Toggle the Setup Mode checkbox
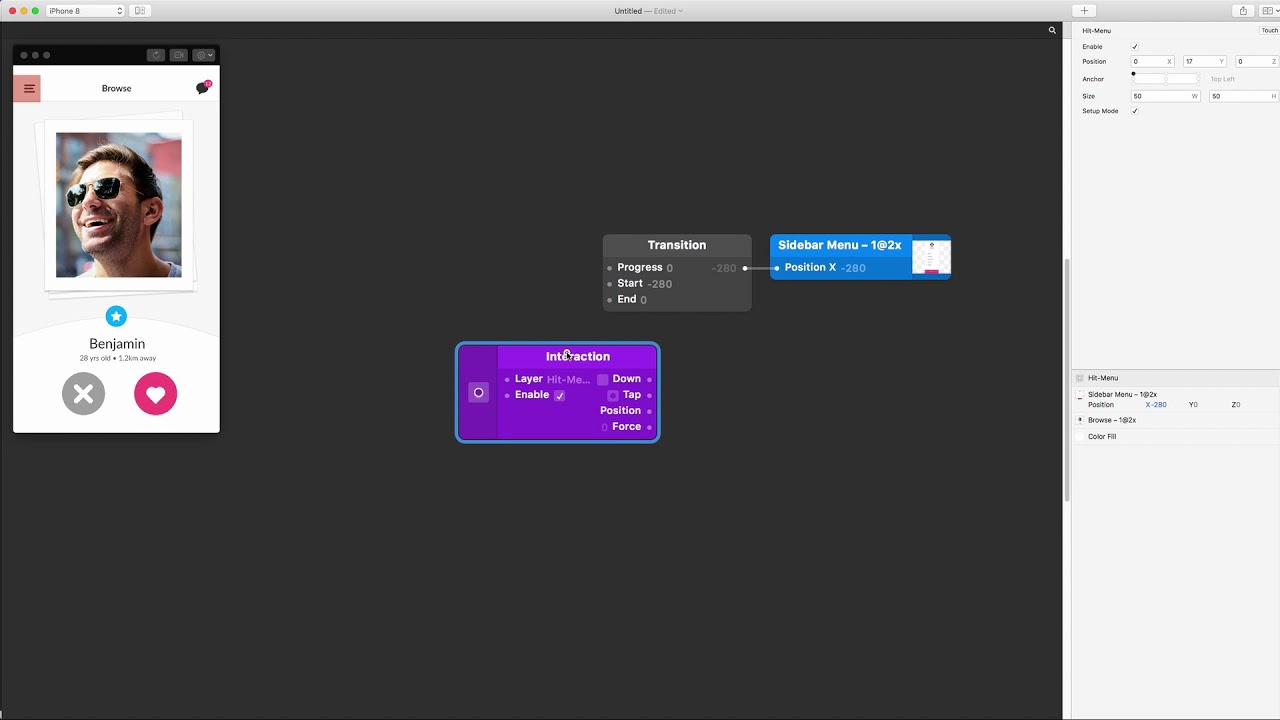1280x720 pixels. pyautogui.click(x=1134, y=111)
